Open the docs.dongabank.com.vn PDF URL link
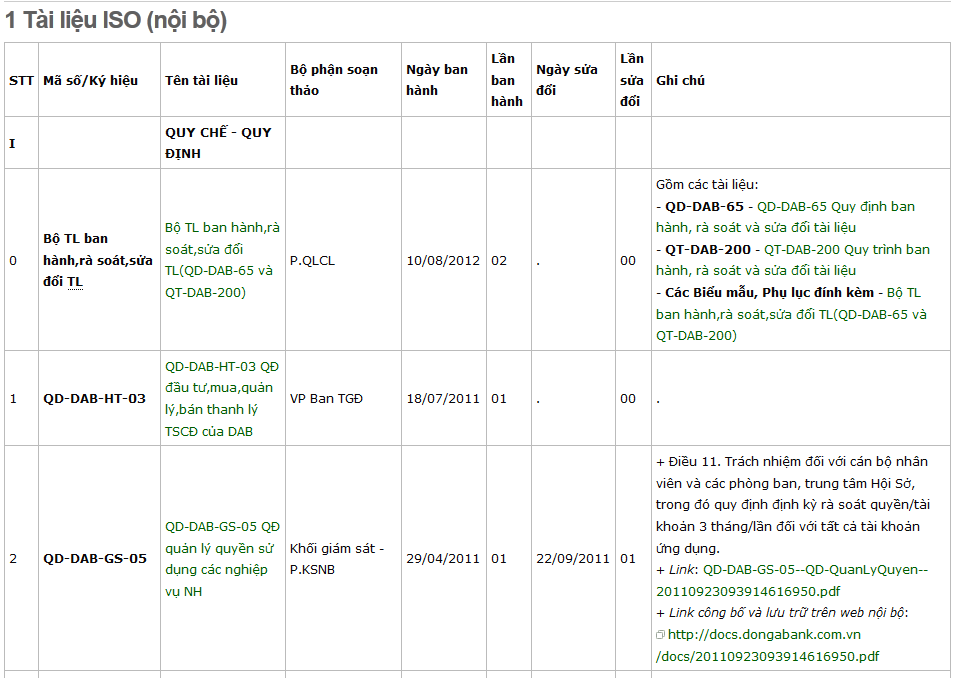The height and width of the screenshot is (678, 960). [x=767, y=646]
